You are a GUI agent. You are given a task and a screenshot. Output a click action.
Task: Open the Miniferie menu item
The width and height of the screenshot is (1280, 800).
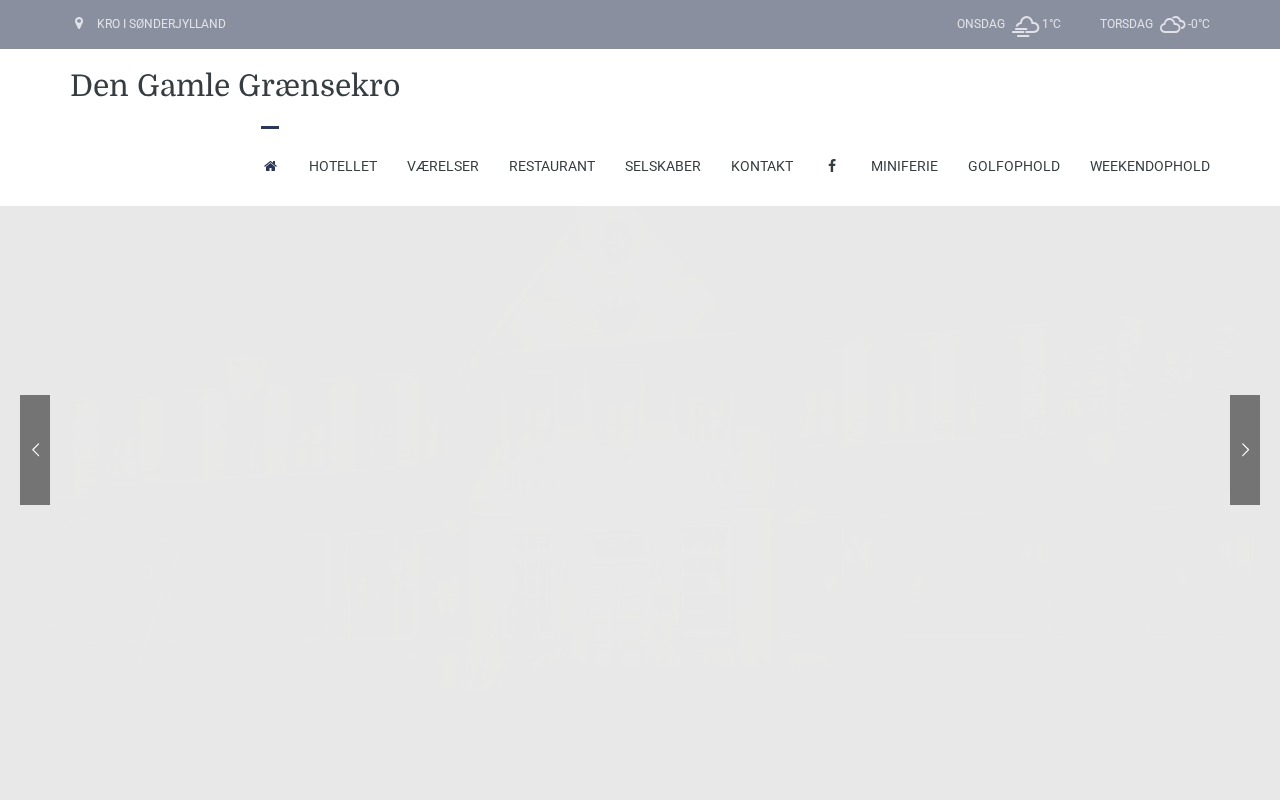click(x=904, y=166)
